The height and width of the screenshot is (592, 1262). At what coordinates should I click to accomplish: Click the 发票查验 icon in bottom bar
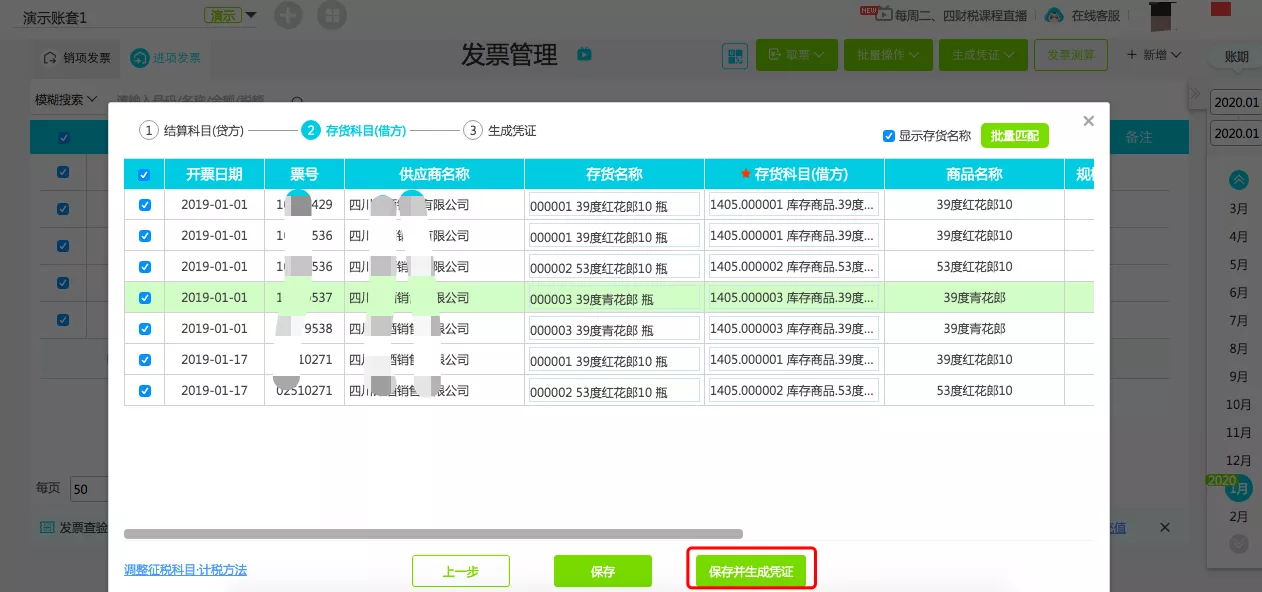47,527
